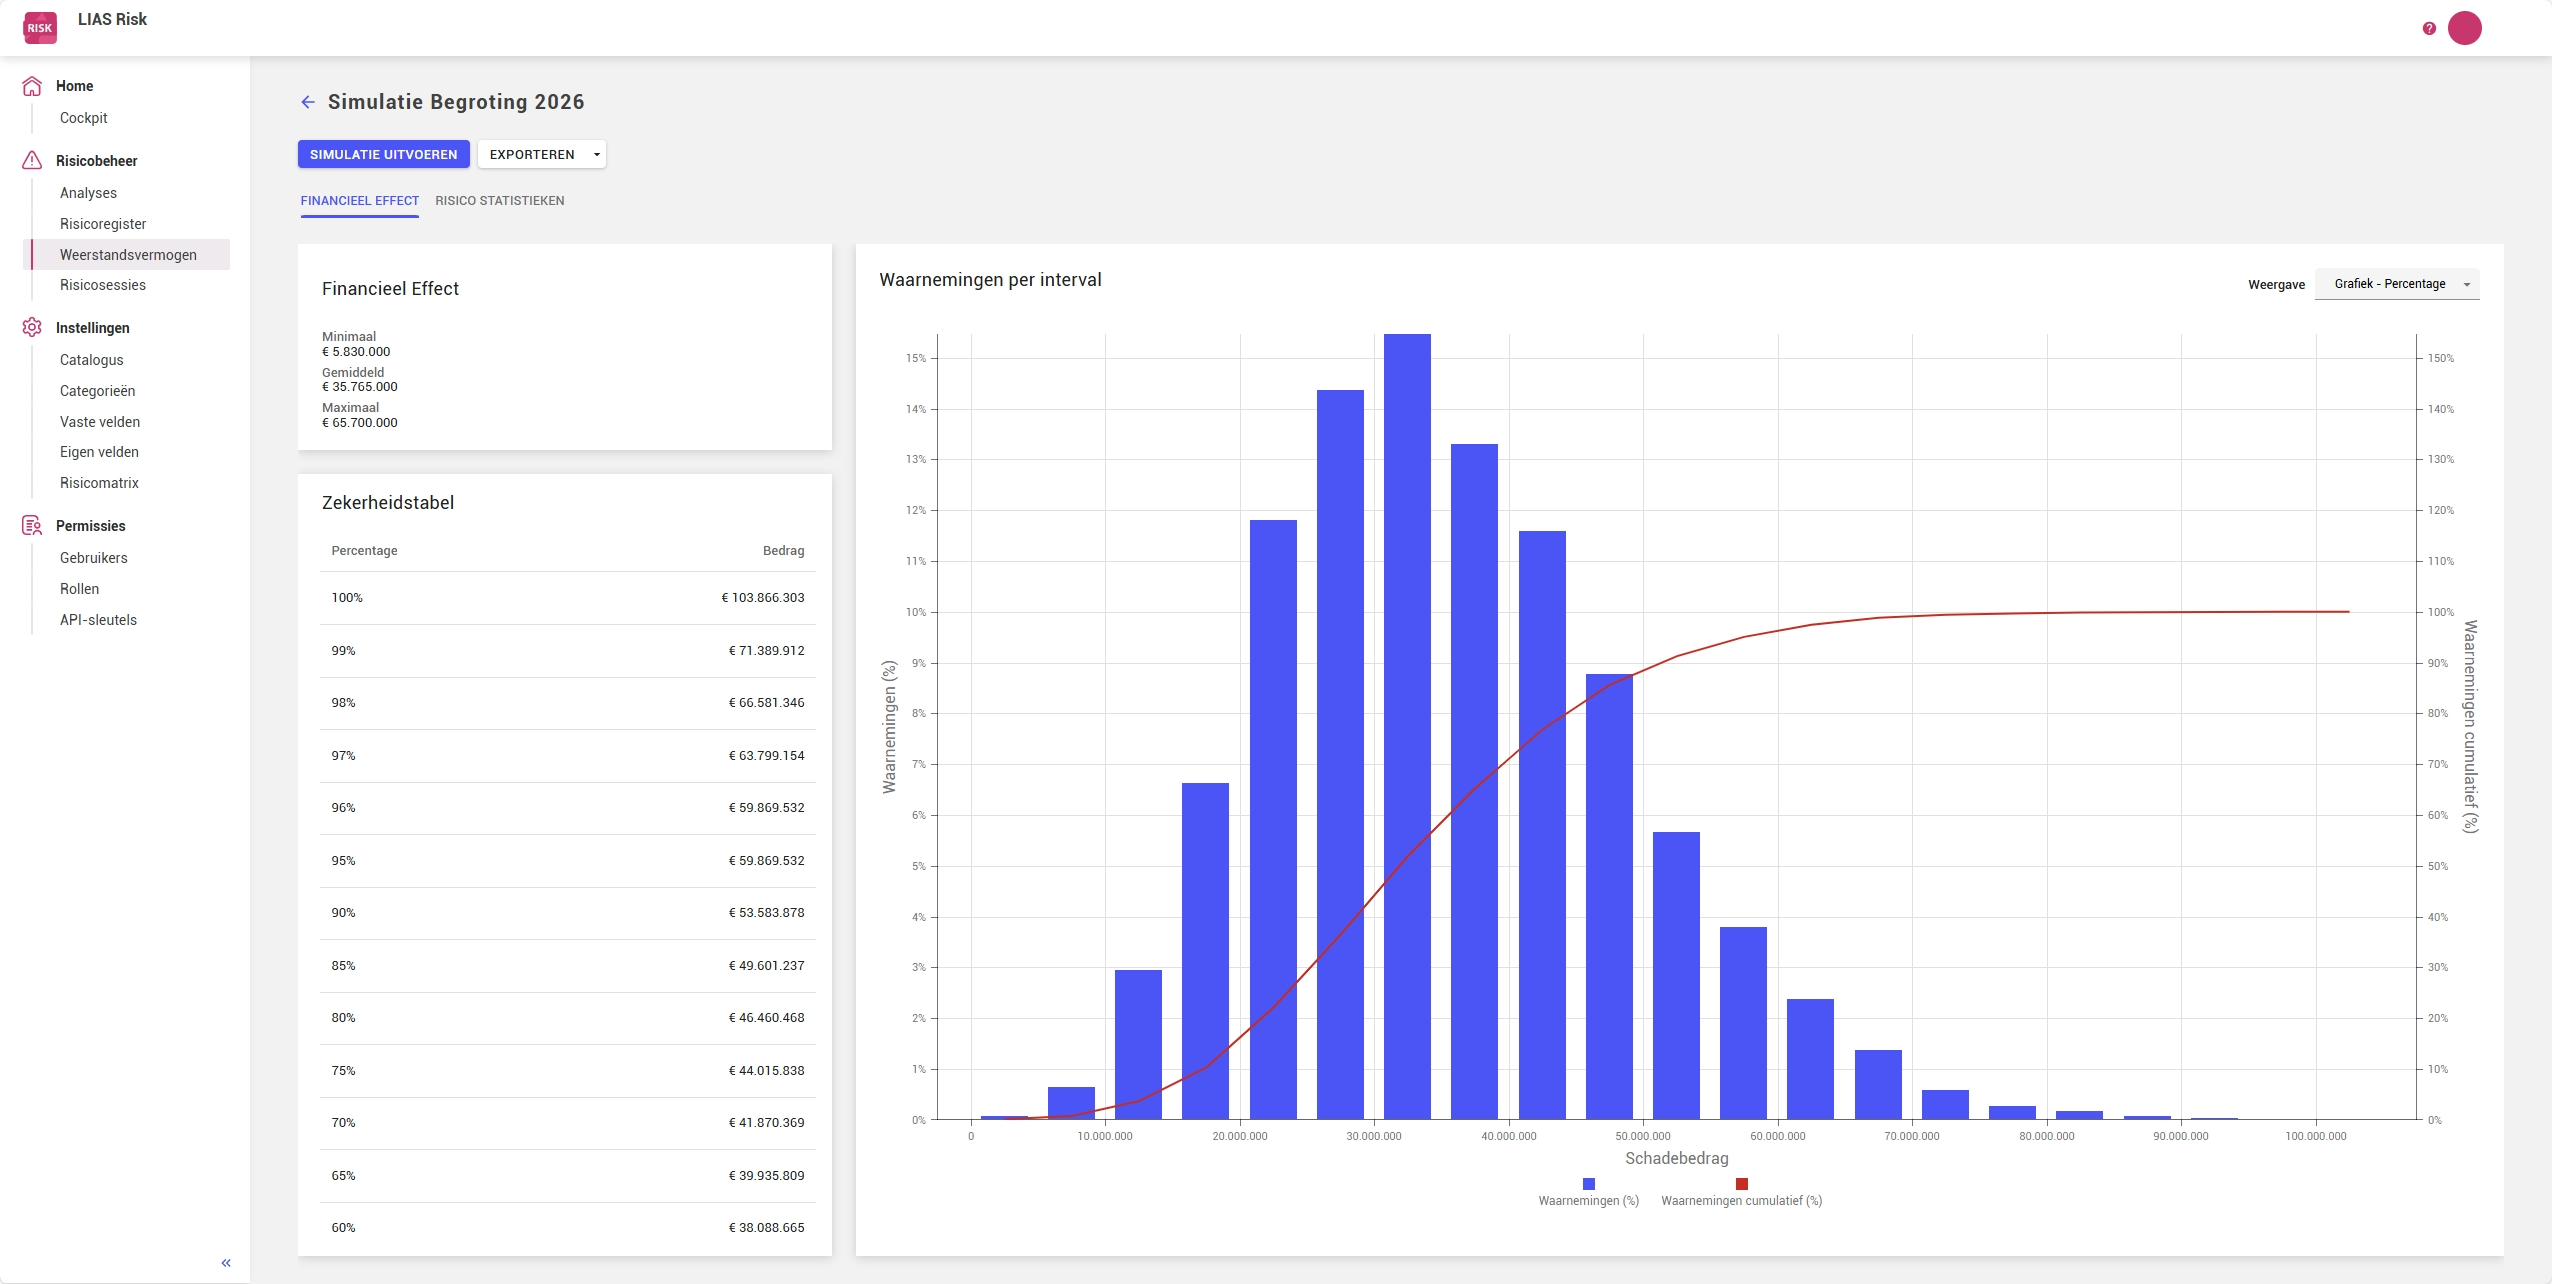Click the Risicobeheer warning triangle icon
The height and width of the screenshot is (1284, 2552).
[x=32, y=161]
